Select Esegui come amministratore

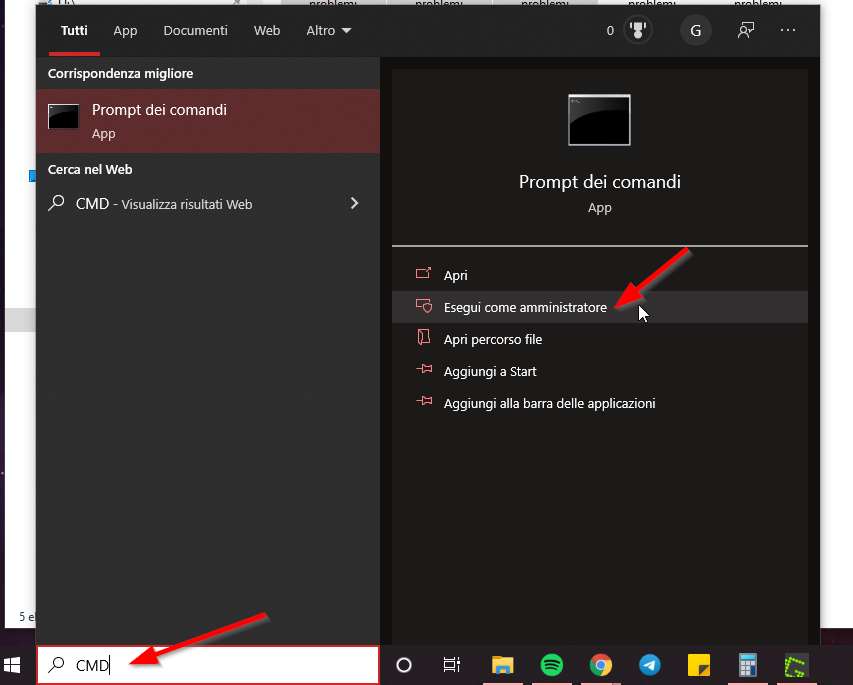coord(525,307)
